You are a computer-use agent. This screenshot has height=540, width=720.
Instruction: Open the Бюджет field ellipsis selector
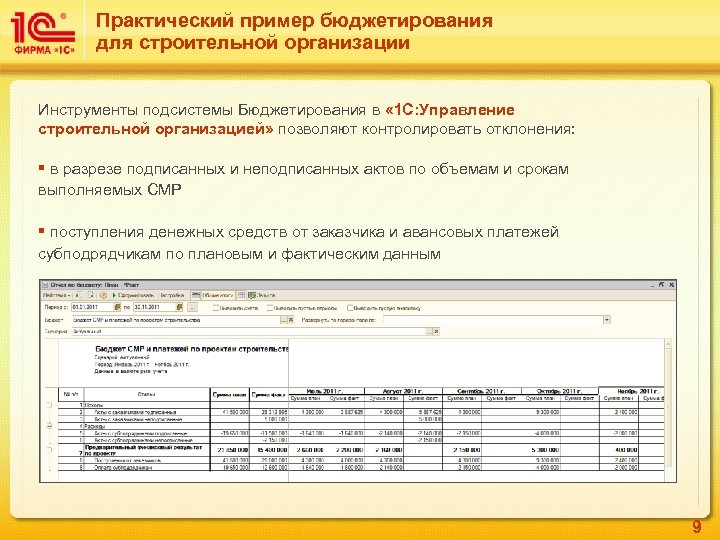tap(284, 320)
